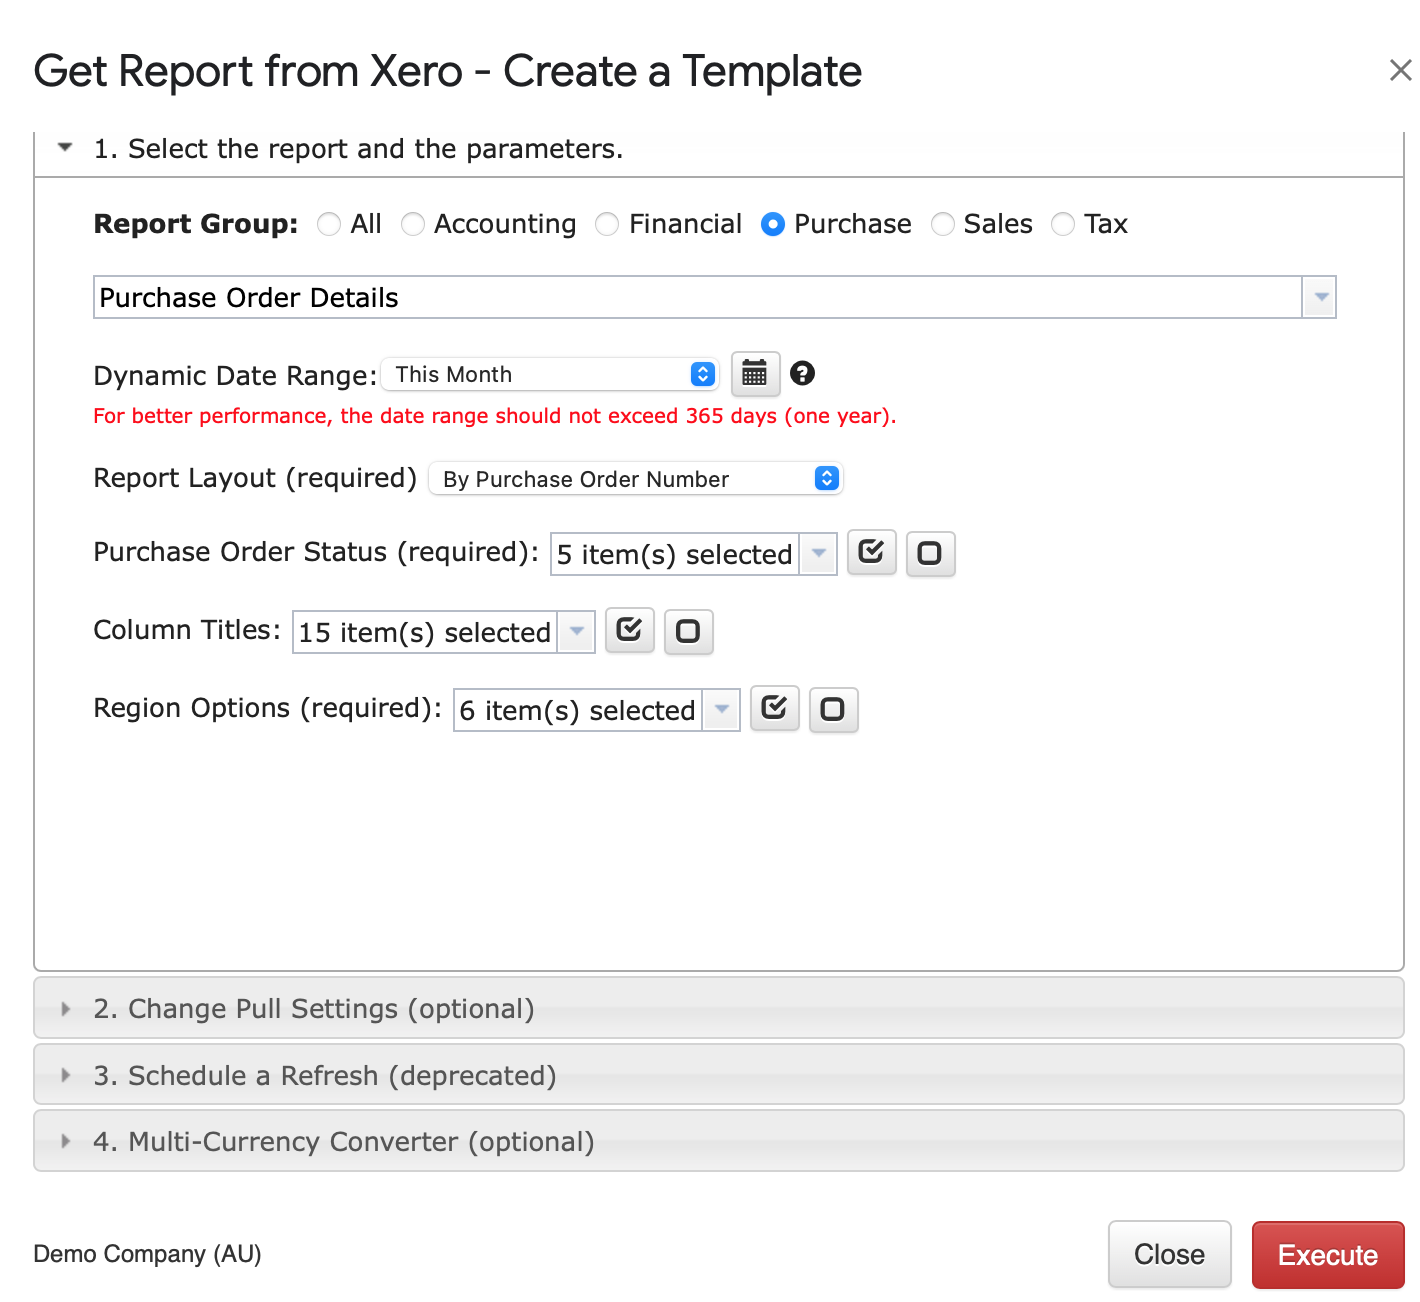Expand Purchase Order Status multi-select list

point(818,554)
